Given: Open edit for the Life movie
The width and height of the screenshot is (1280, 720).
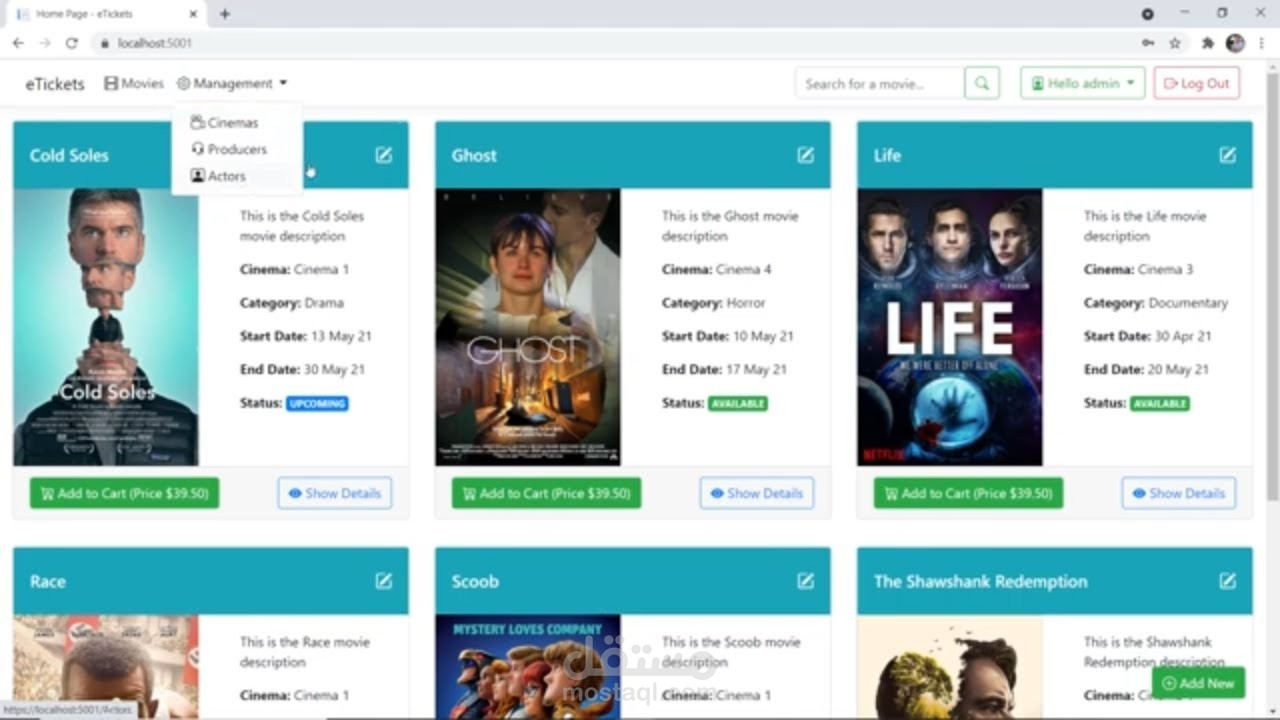Looking at the screenshot, I should (x=1228, y=155).
